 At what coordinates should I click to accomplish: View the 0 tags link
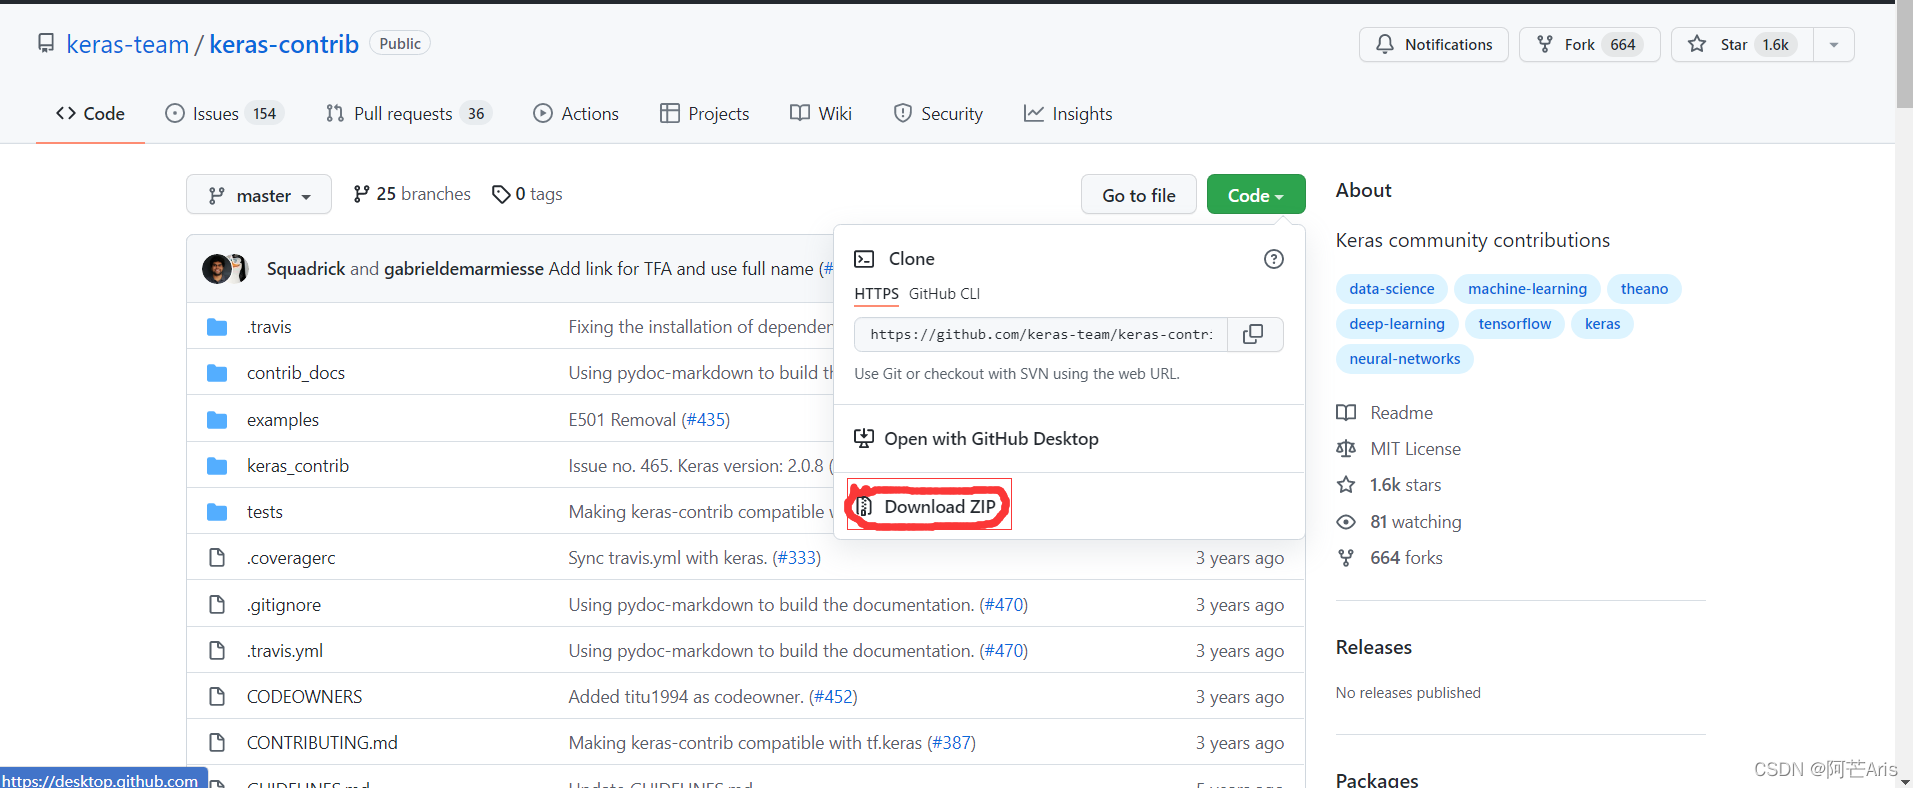tap(527, 194)
